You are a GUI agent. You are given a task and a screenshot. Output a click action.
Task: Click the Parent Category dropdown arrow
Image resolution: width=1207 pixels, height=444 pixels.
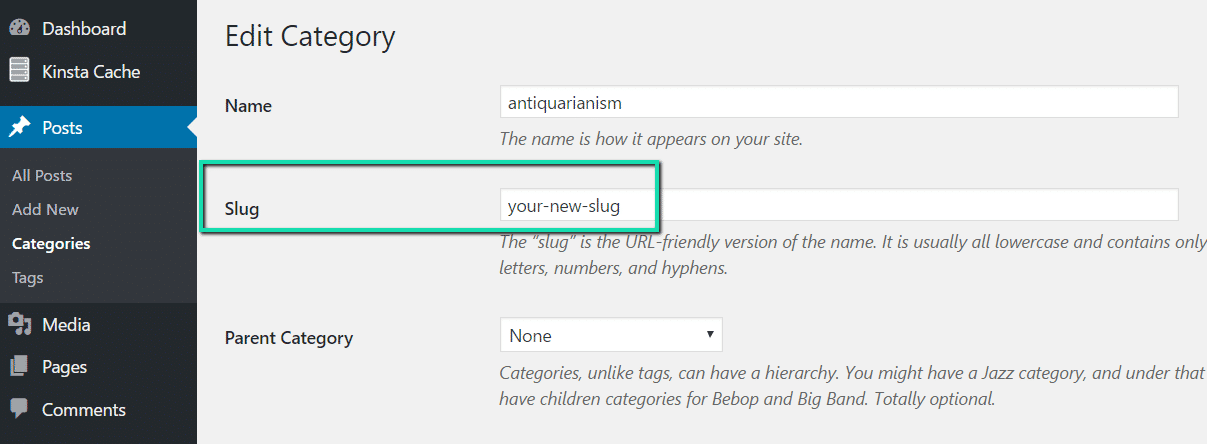coord(710,335)
